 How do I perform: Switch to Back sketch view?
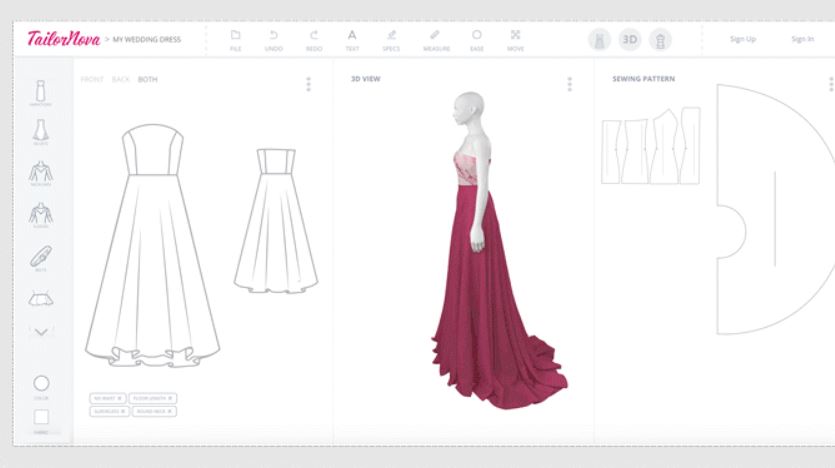coord(121,79)
